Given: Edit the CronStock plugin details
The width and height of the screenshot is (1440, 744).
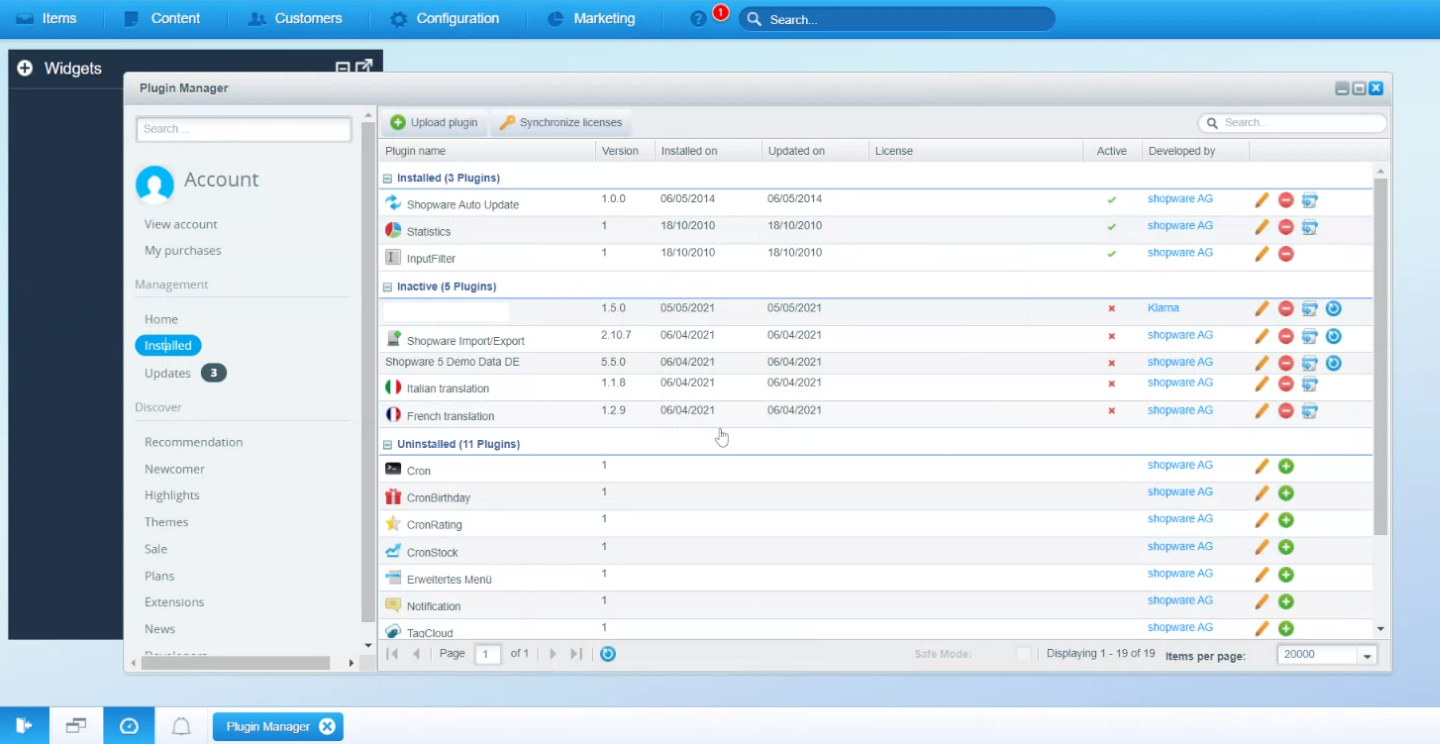Looking at the screenshot, I should (1262, 547).
